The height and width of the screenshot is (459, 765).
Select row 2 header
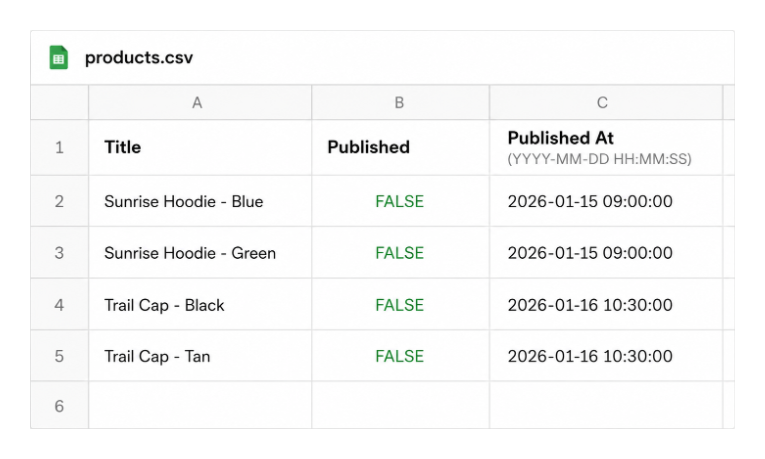coord(60,201)
